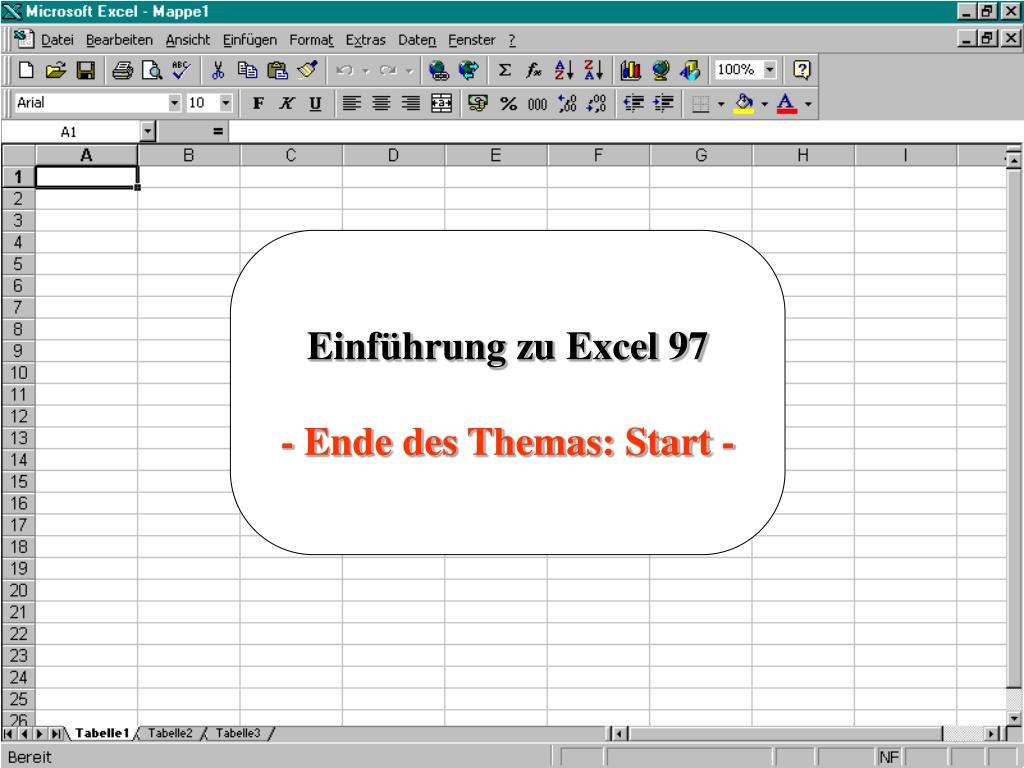The image size is (1024, 768).
Task: Increase indent icon
Action: pos(664,103)
